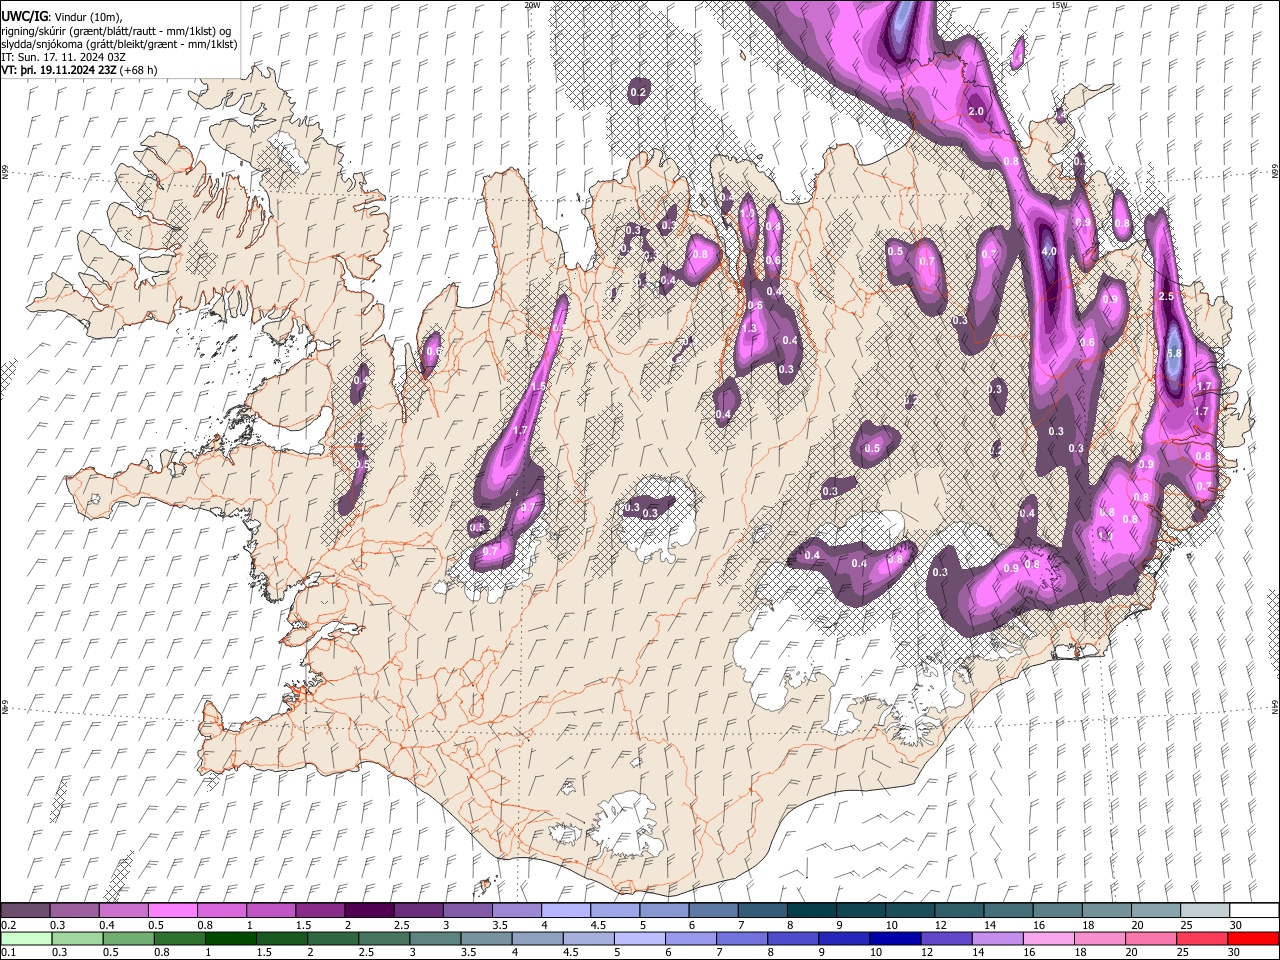Click the '0.1' label on the bottom legend scale
Image resolution: width=1280 pixels, height=960 pixels.
[7, 952]
